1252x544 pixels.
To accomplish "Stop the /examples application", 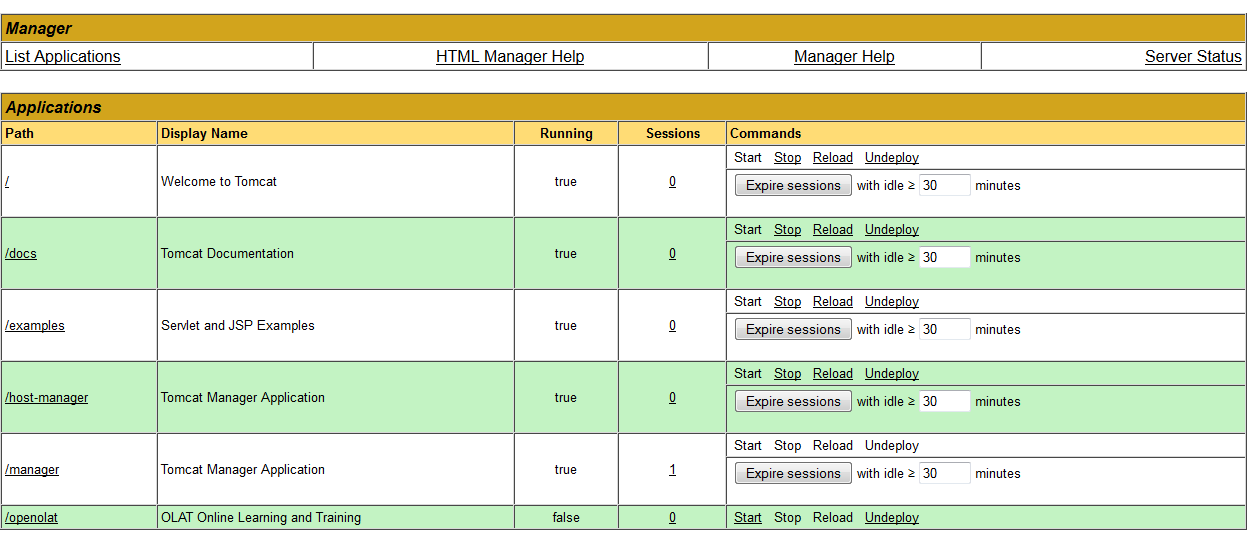I will coord(788,302).
